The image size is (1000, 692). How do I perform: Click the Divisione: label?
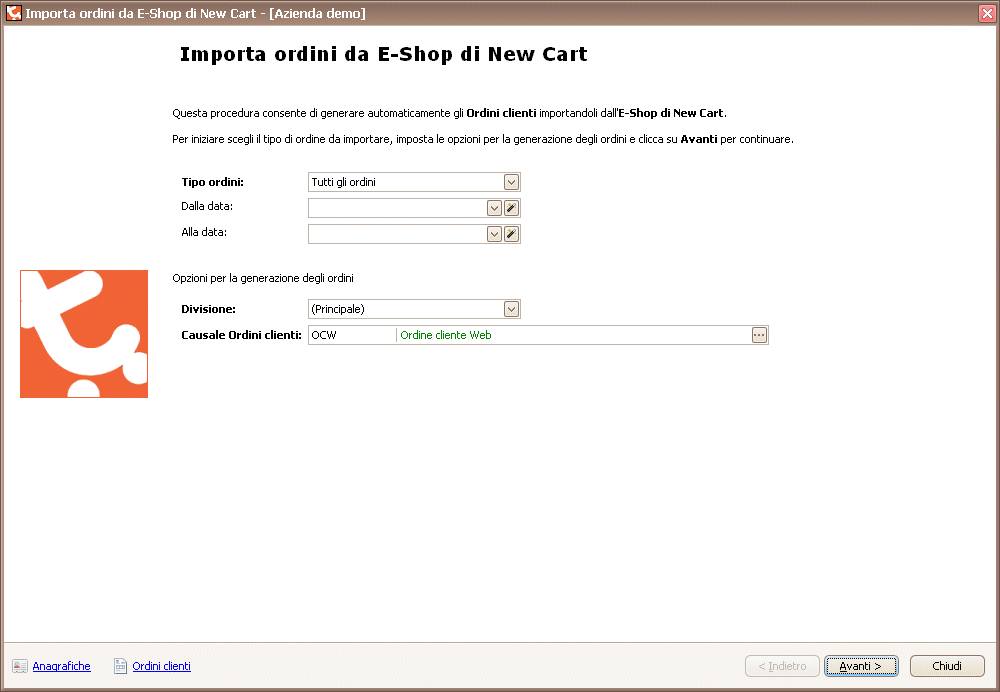[209, 309]
